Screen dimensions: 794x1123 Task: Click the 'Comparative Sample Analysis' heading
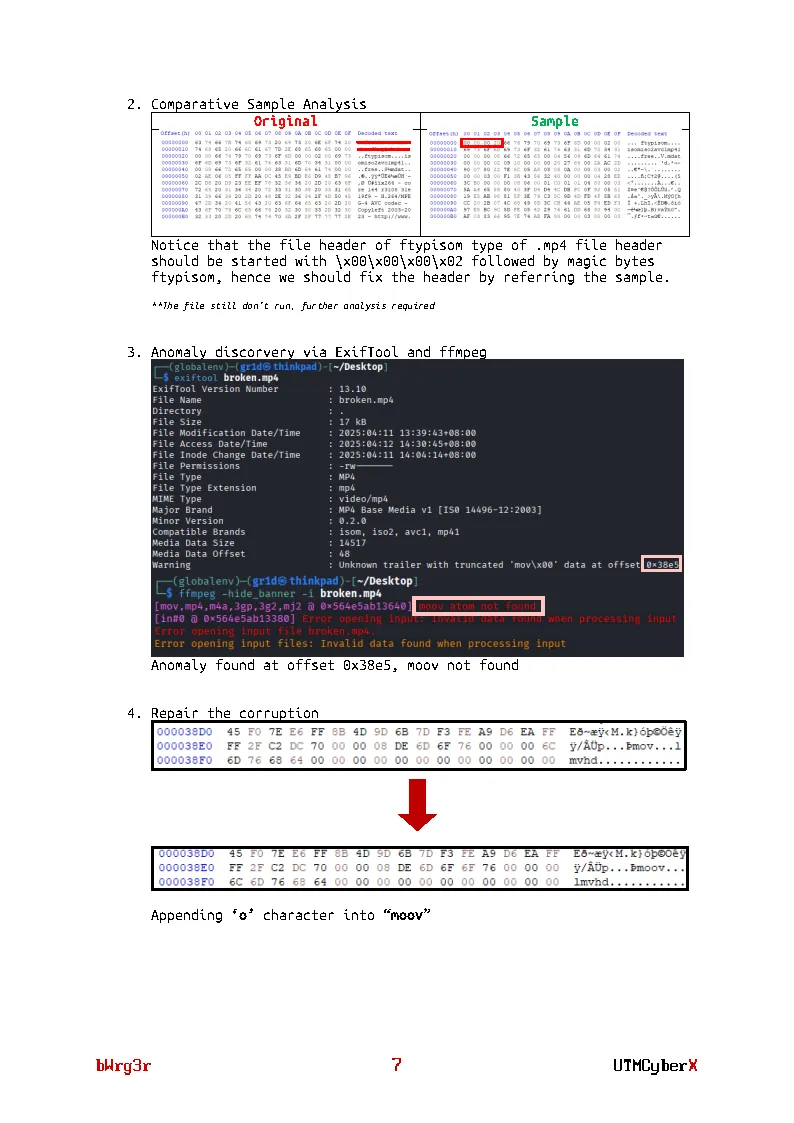pos(258,105)
